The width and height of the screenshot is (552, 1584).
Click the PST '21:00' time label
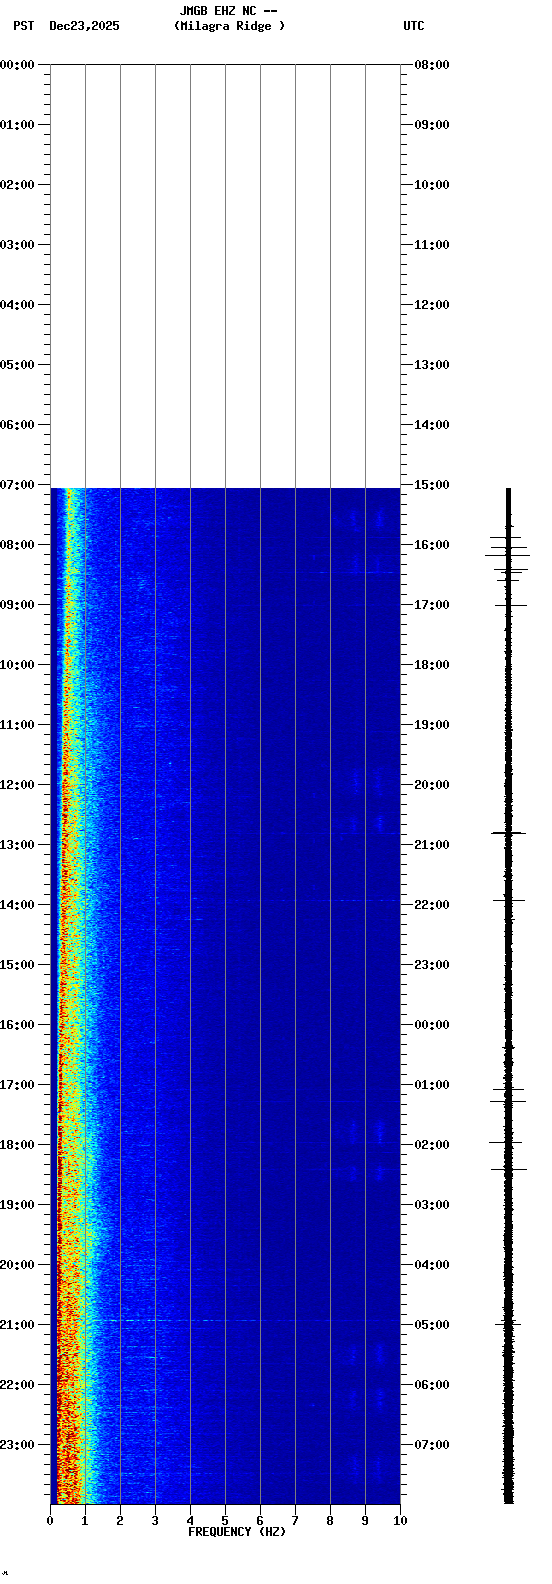(x=17, y=1325)
